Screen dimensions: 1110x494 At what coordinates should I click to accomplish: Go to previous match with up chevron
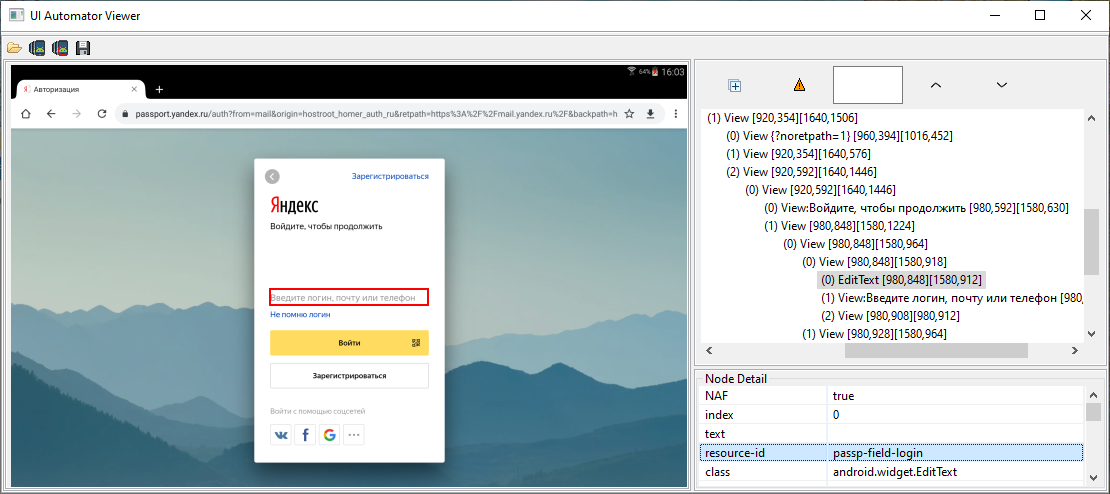[x=935, y=85]
